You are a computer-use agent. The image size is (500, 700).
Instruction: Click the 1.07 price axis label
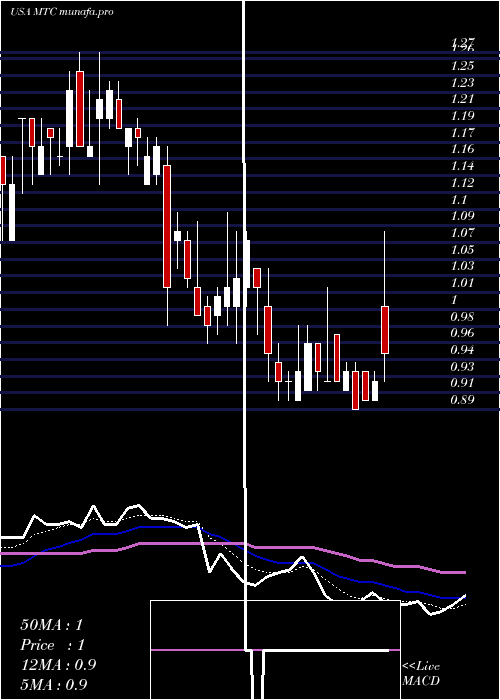point(462,233)
